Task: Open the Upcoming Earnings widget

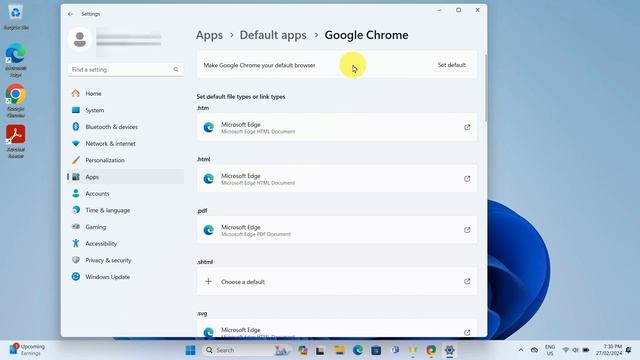Action: (x=27, y=350)
